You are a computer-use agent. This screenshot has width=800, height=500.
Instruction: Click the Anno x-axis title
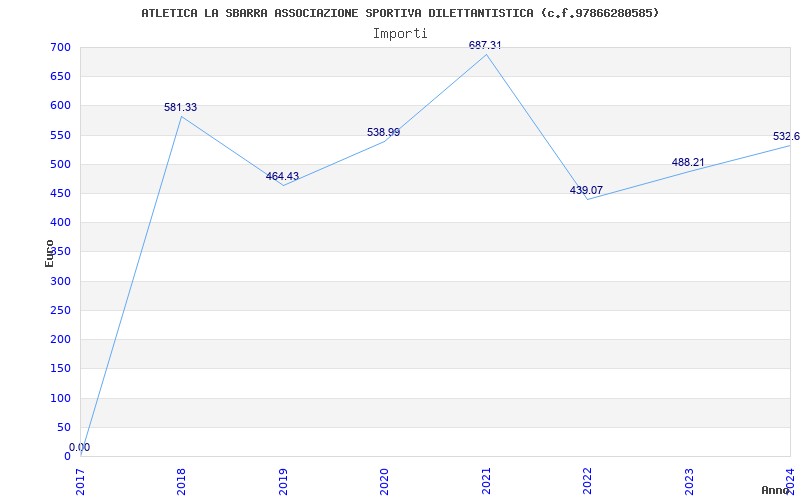776,490
